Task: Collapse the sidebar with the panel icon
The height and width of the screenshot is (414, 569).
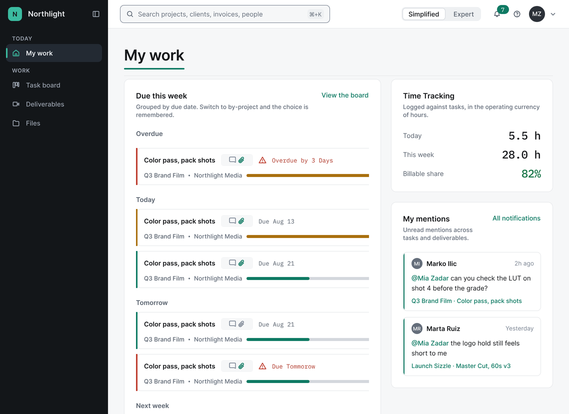Action: pyautogui.click(x=96, y=14)
